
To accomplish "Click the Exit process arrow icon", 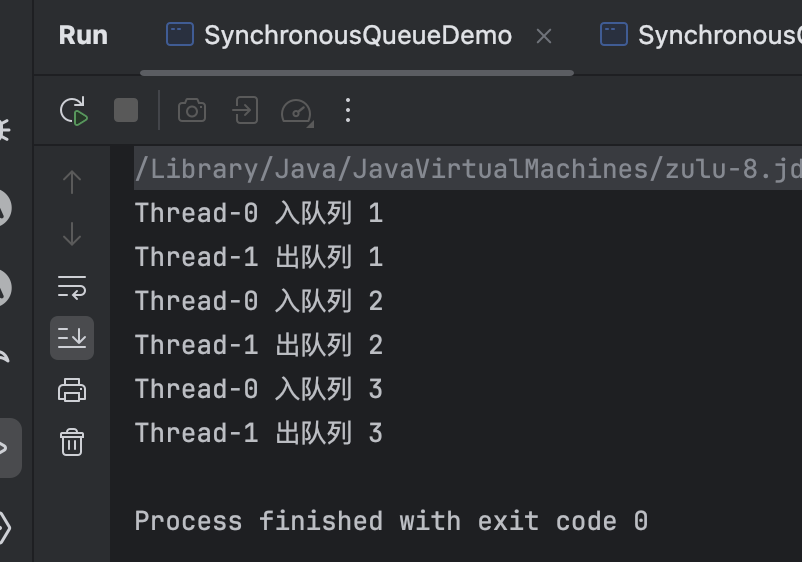I will point(246,110).
